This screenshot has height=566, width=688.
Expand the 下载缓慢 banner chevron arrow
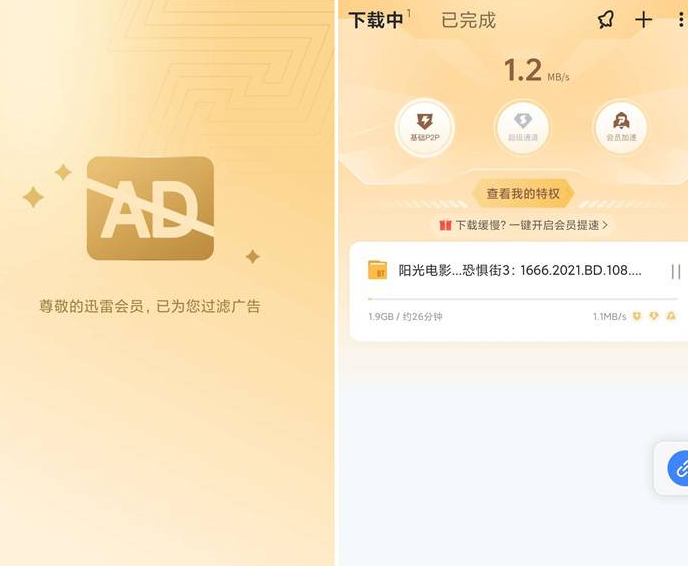pyautogui.click(x=605, y=225)
